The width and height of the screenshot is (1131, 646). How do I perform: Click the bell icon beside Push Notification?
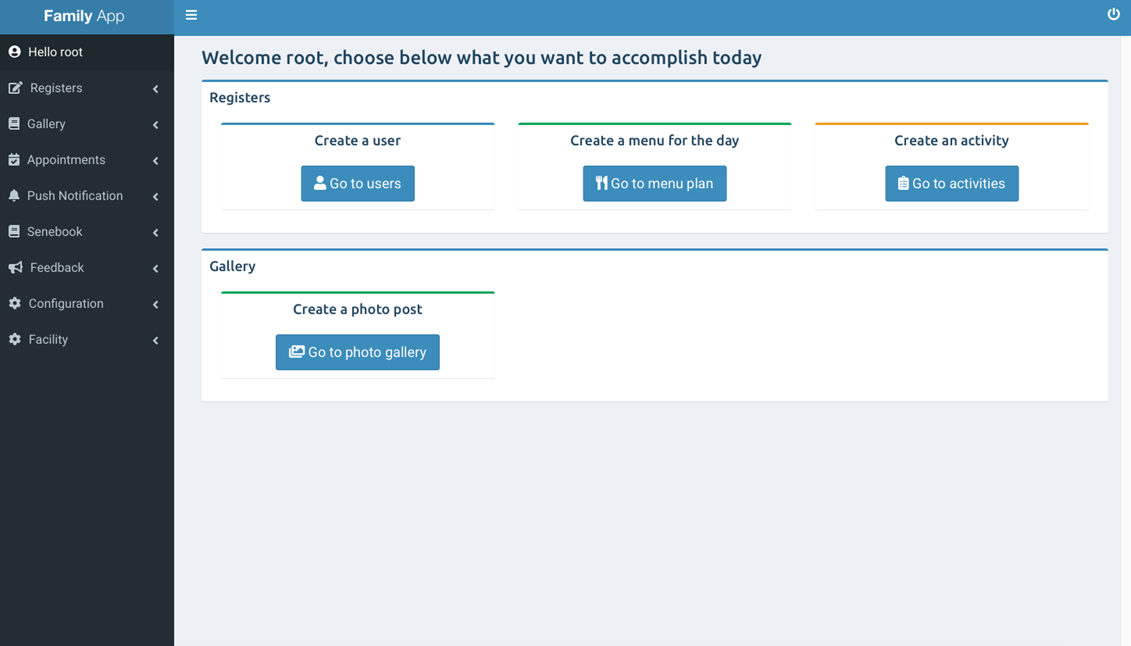14,196
